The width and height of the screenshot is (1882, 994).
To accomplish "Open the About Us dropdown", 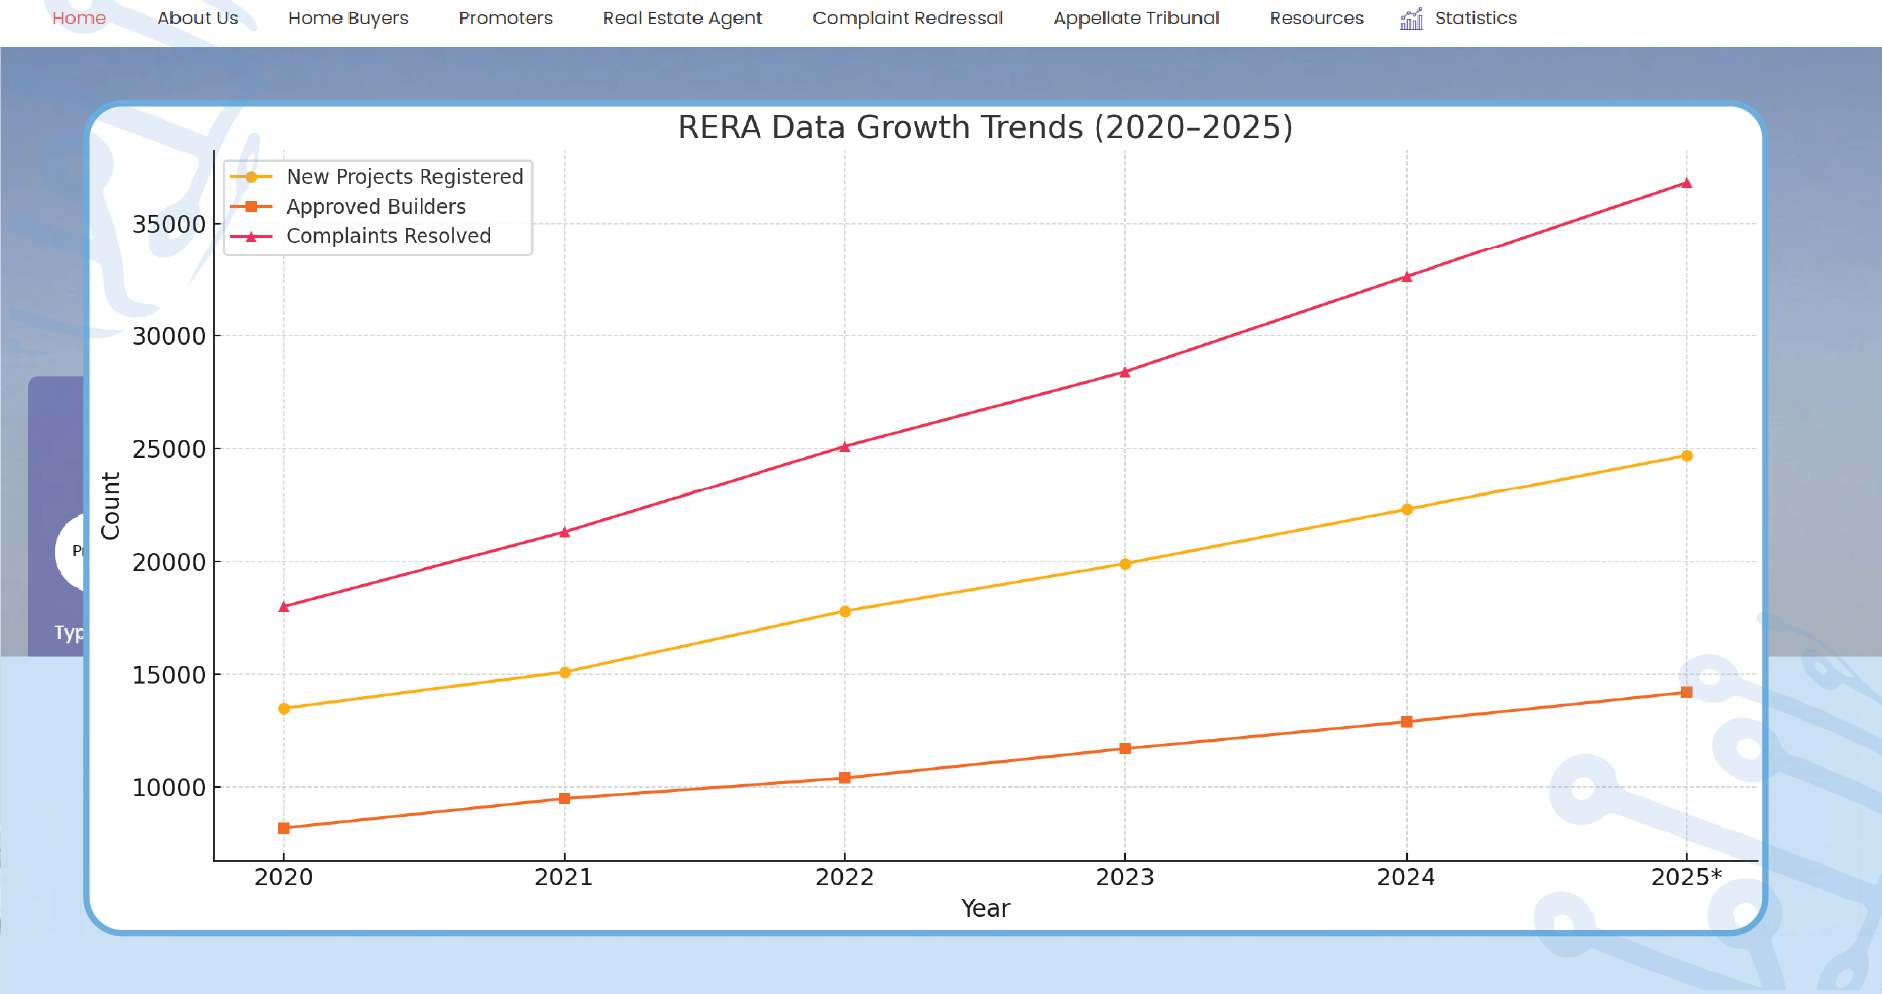I will (x=198, y=18).
